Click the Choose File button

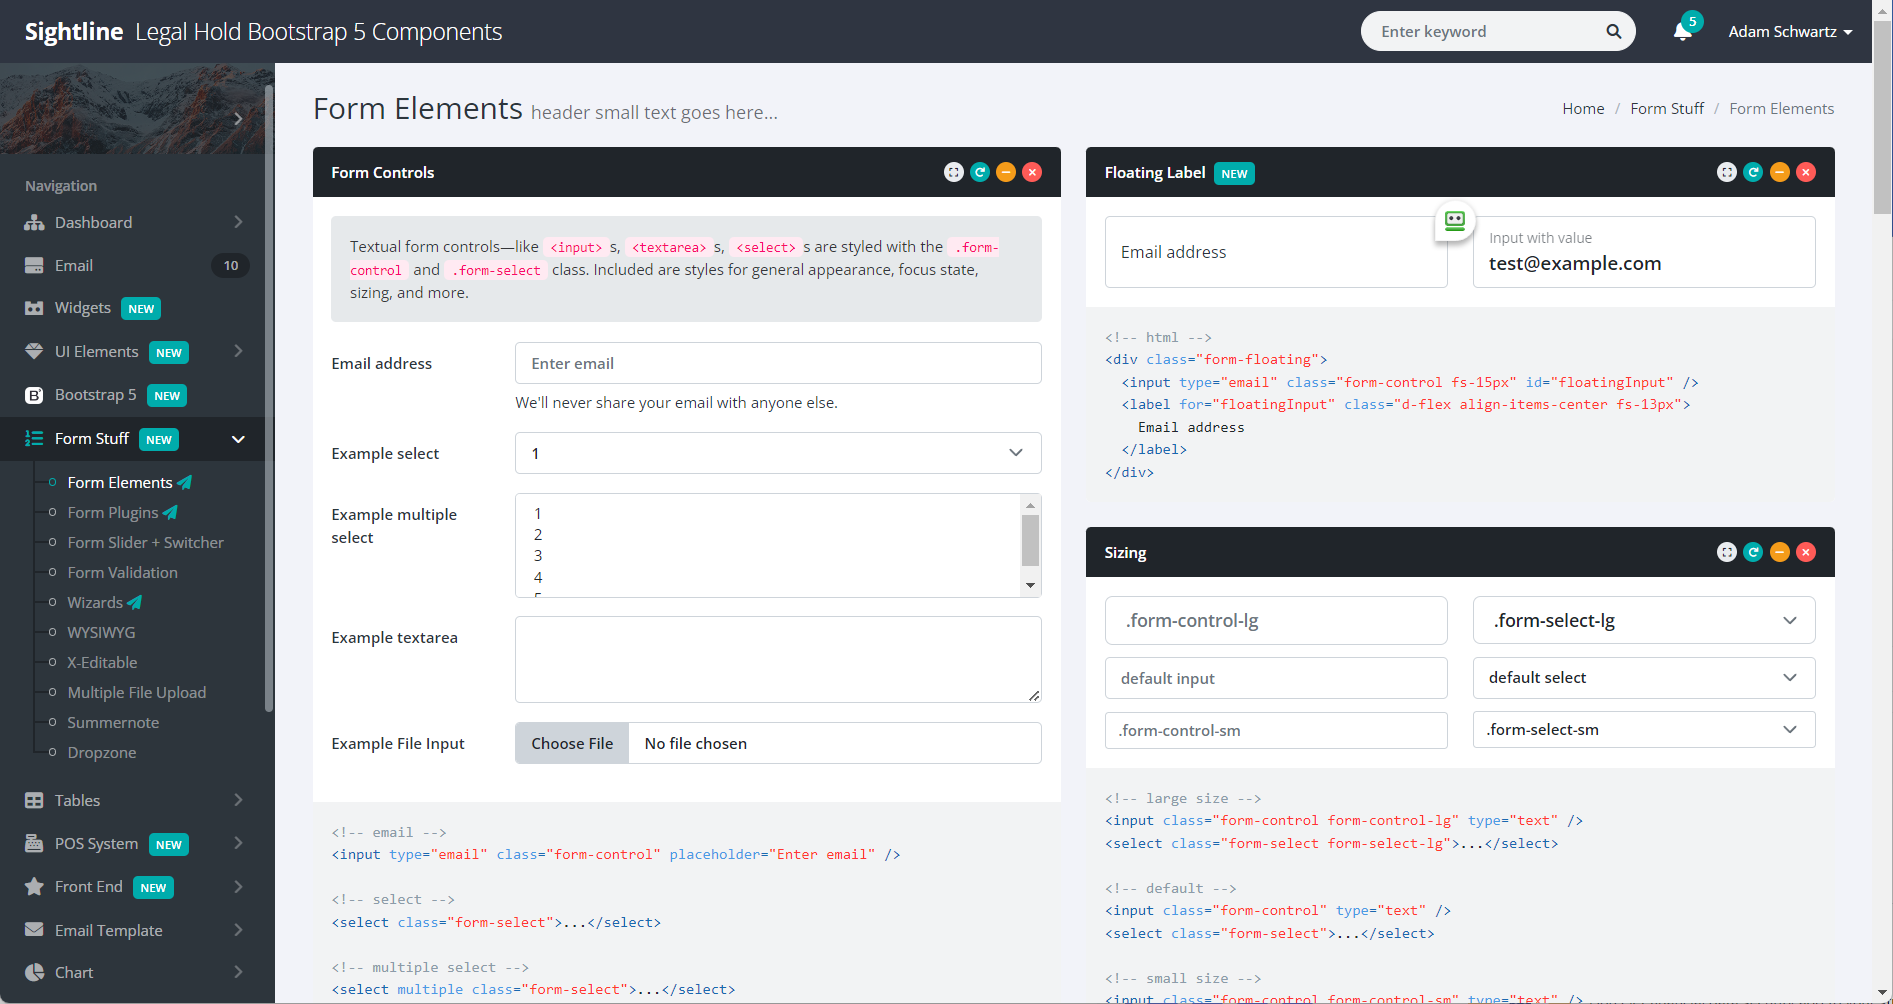pyautogui.click(x=572, y=744)
